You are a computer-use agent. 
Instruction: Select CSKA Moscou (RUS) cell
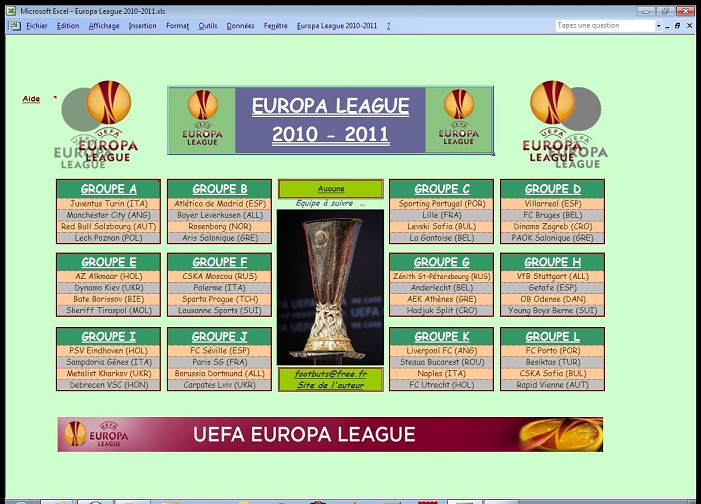pyautogui.click(x=220, y=276)
